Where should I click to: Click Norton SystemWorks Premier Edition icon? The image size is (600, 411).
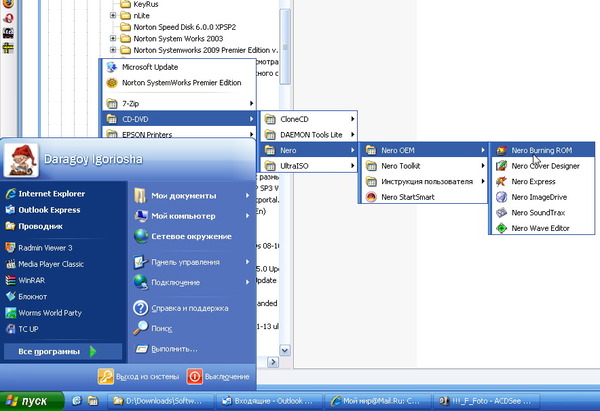pos(112,83)
